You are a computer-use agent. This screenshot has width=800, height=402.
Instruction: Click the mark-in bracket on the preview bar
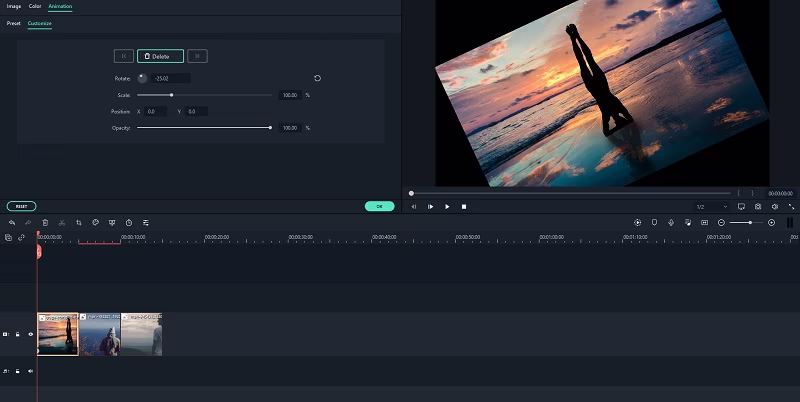738,193
